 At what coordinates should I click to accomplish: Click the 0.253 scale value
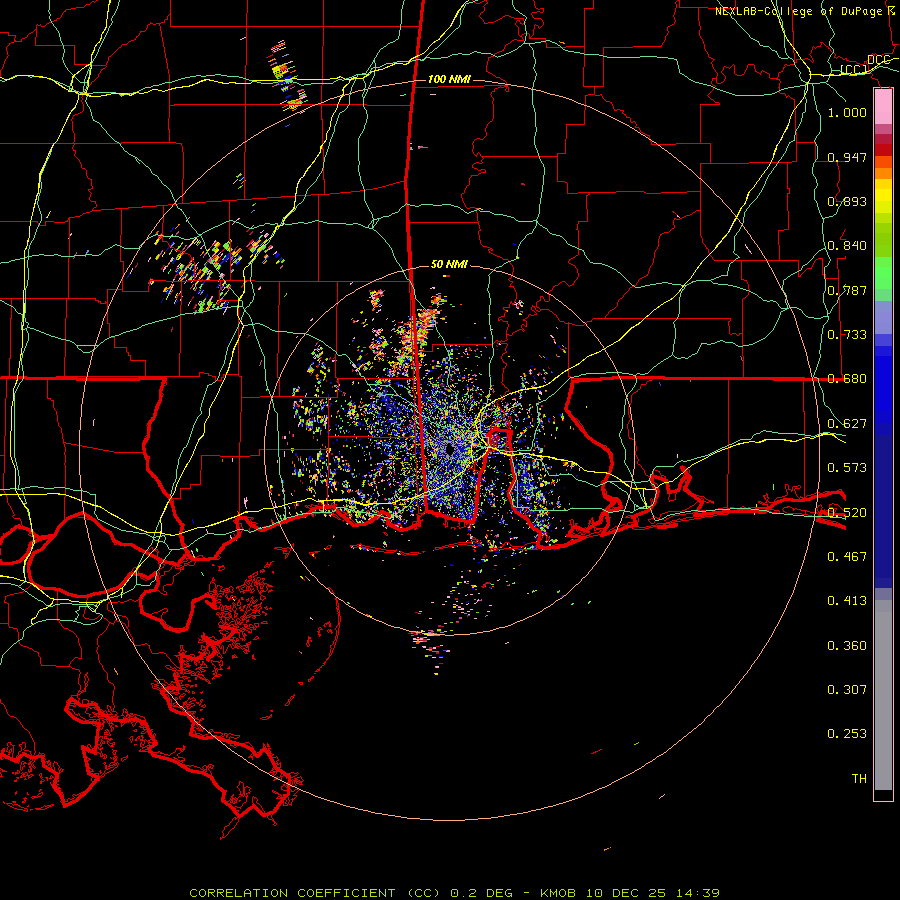click(847, 734)
